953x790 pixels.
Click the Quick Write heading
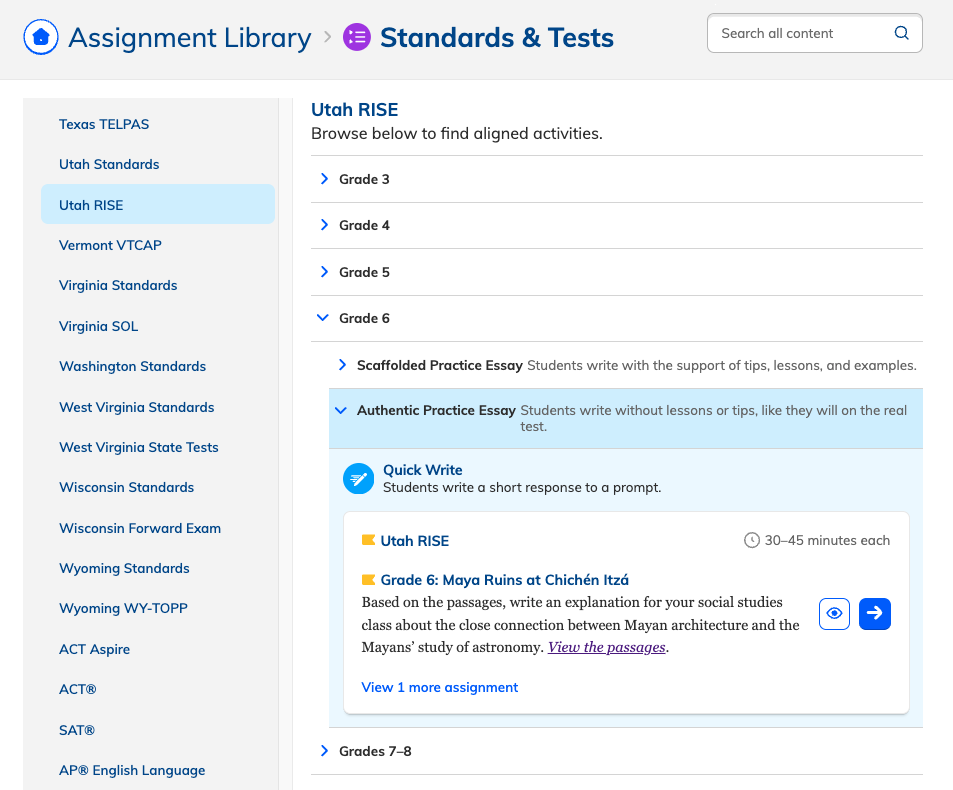point(422,470)
